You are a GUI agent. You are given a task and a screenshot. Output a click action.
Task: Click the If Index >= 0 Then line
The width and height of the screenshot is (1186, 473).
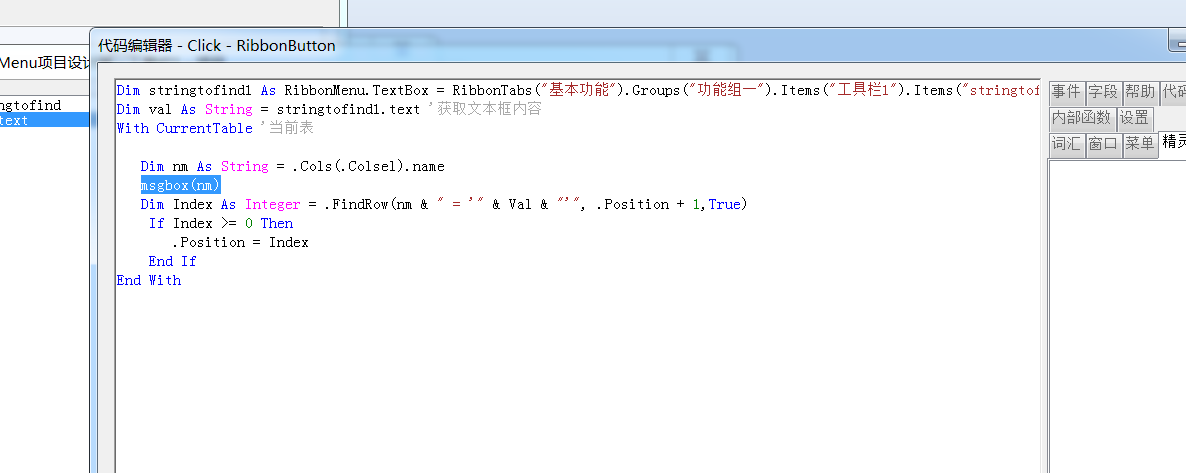221,223
